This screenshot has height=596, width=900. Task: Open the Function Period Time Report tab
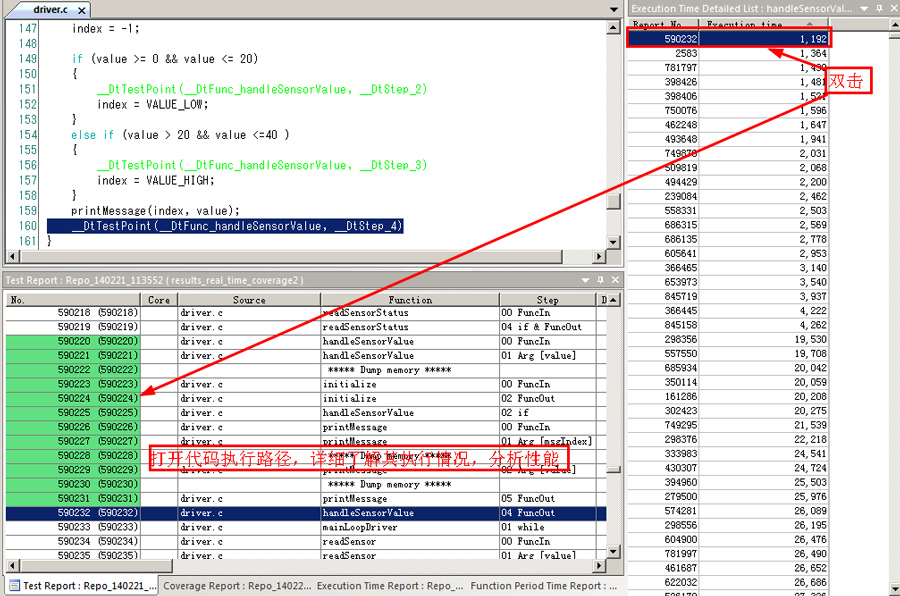[x=544, y=586]
